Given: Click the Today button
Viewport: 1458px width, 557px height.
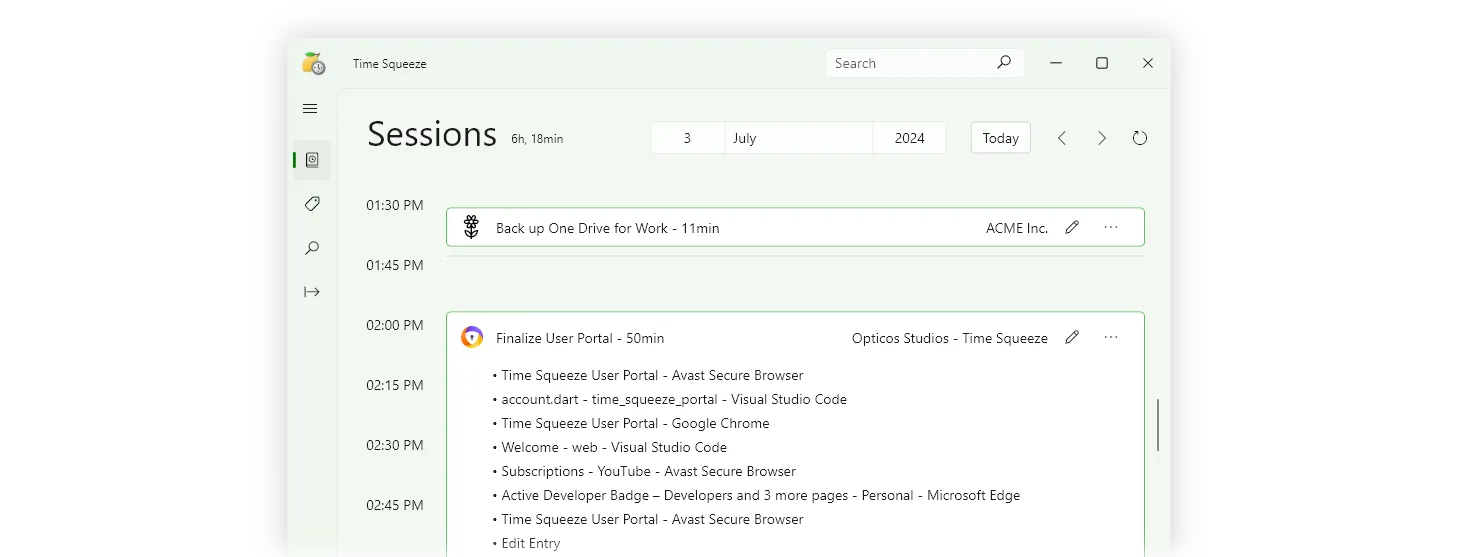Looking at the screenshot, I should click(1000, 138).
